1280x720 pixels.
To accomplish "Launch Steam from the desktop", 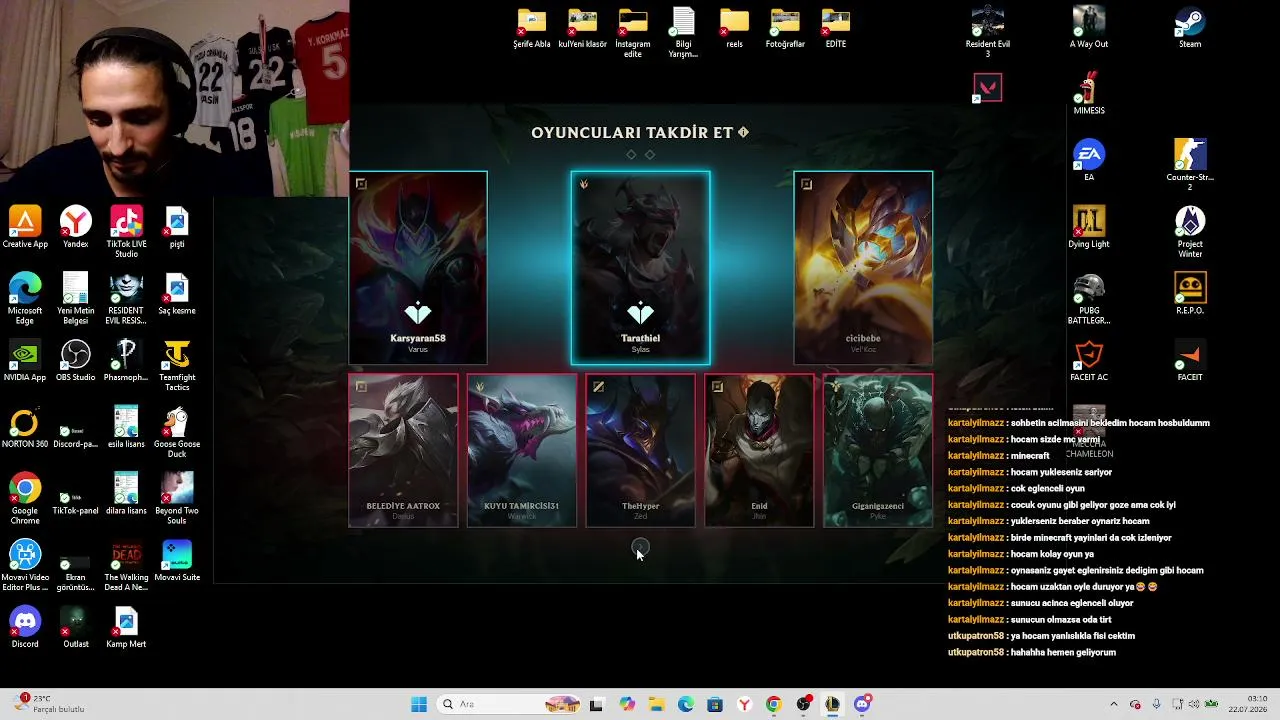I will click(1190, 27).
